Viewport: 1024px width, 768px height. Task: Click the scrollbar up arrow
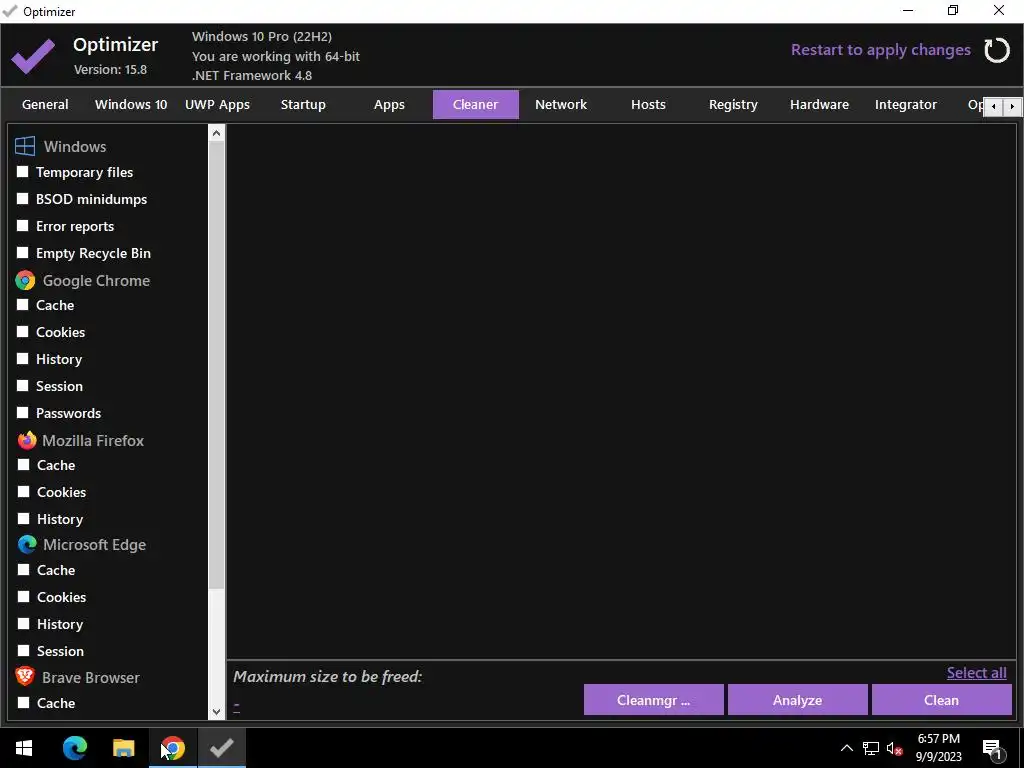(216, 133)
